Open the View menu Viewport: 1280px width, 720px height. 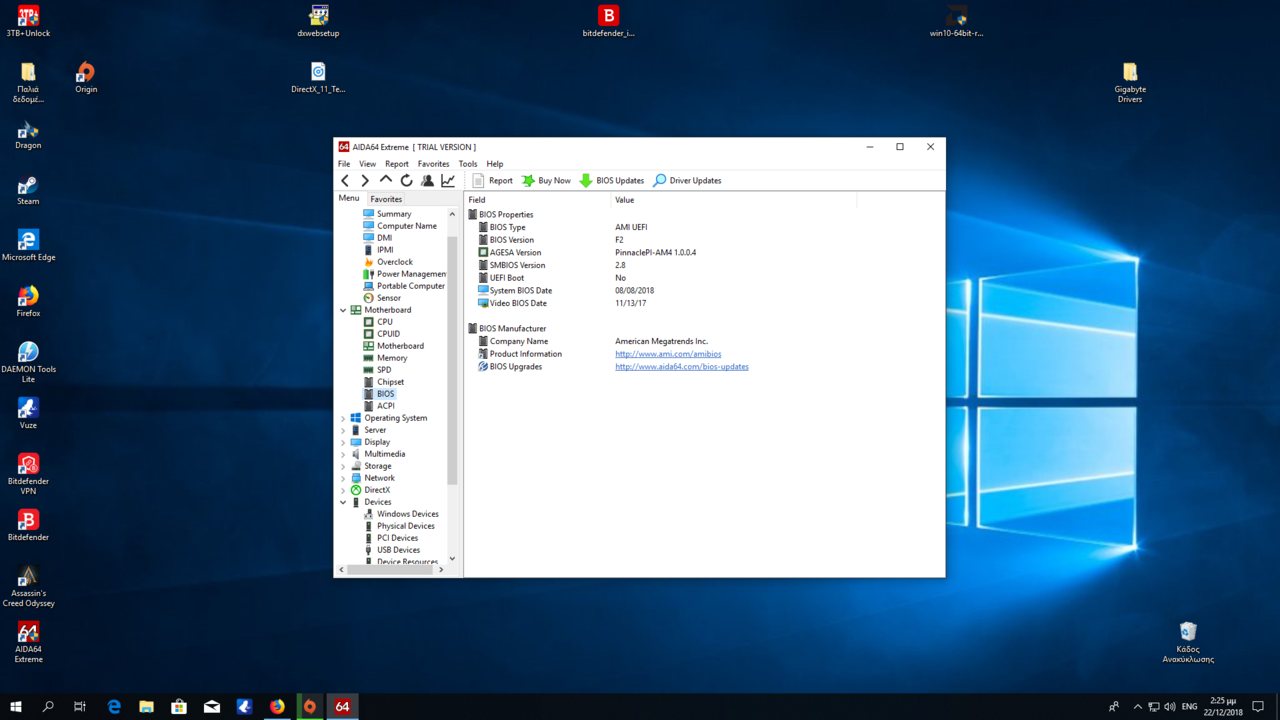click(x=368, y=164)
